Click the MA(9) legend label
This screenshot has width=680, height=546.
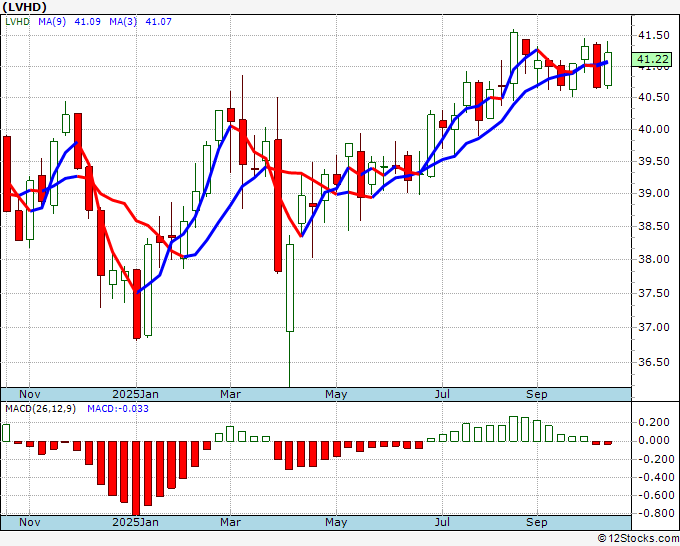[x=52, y=21]
